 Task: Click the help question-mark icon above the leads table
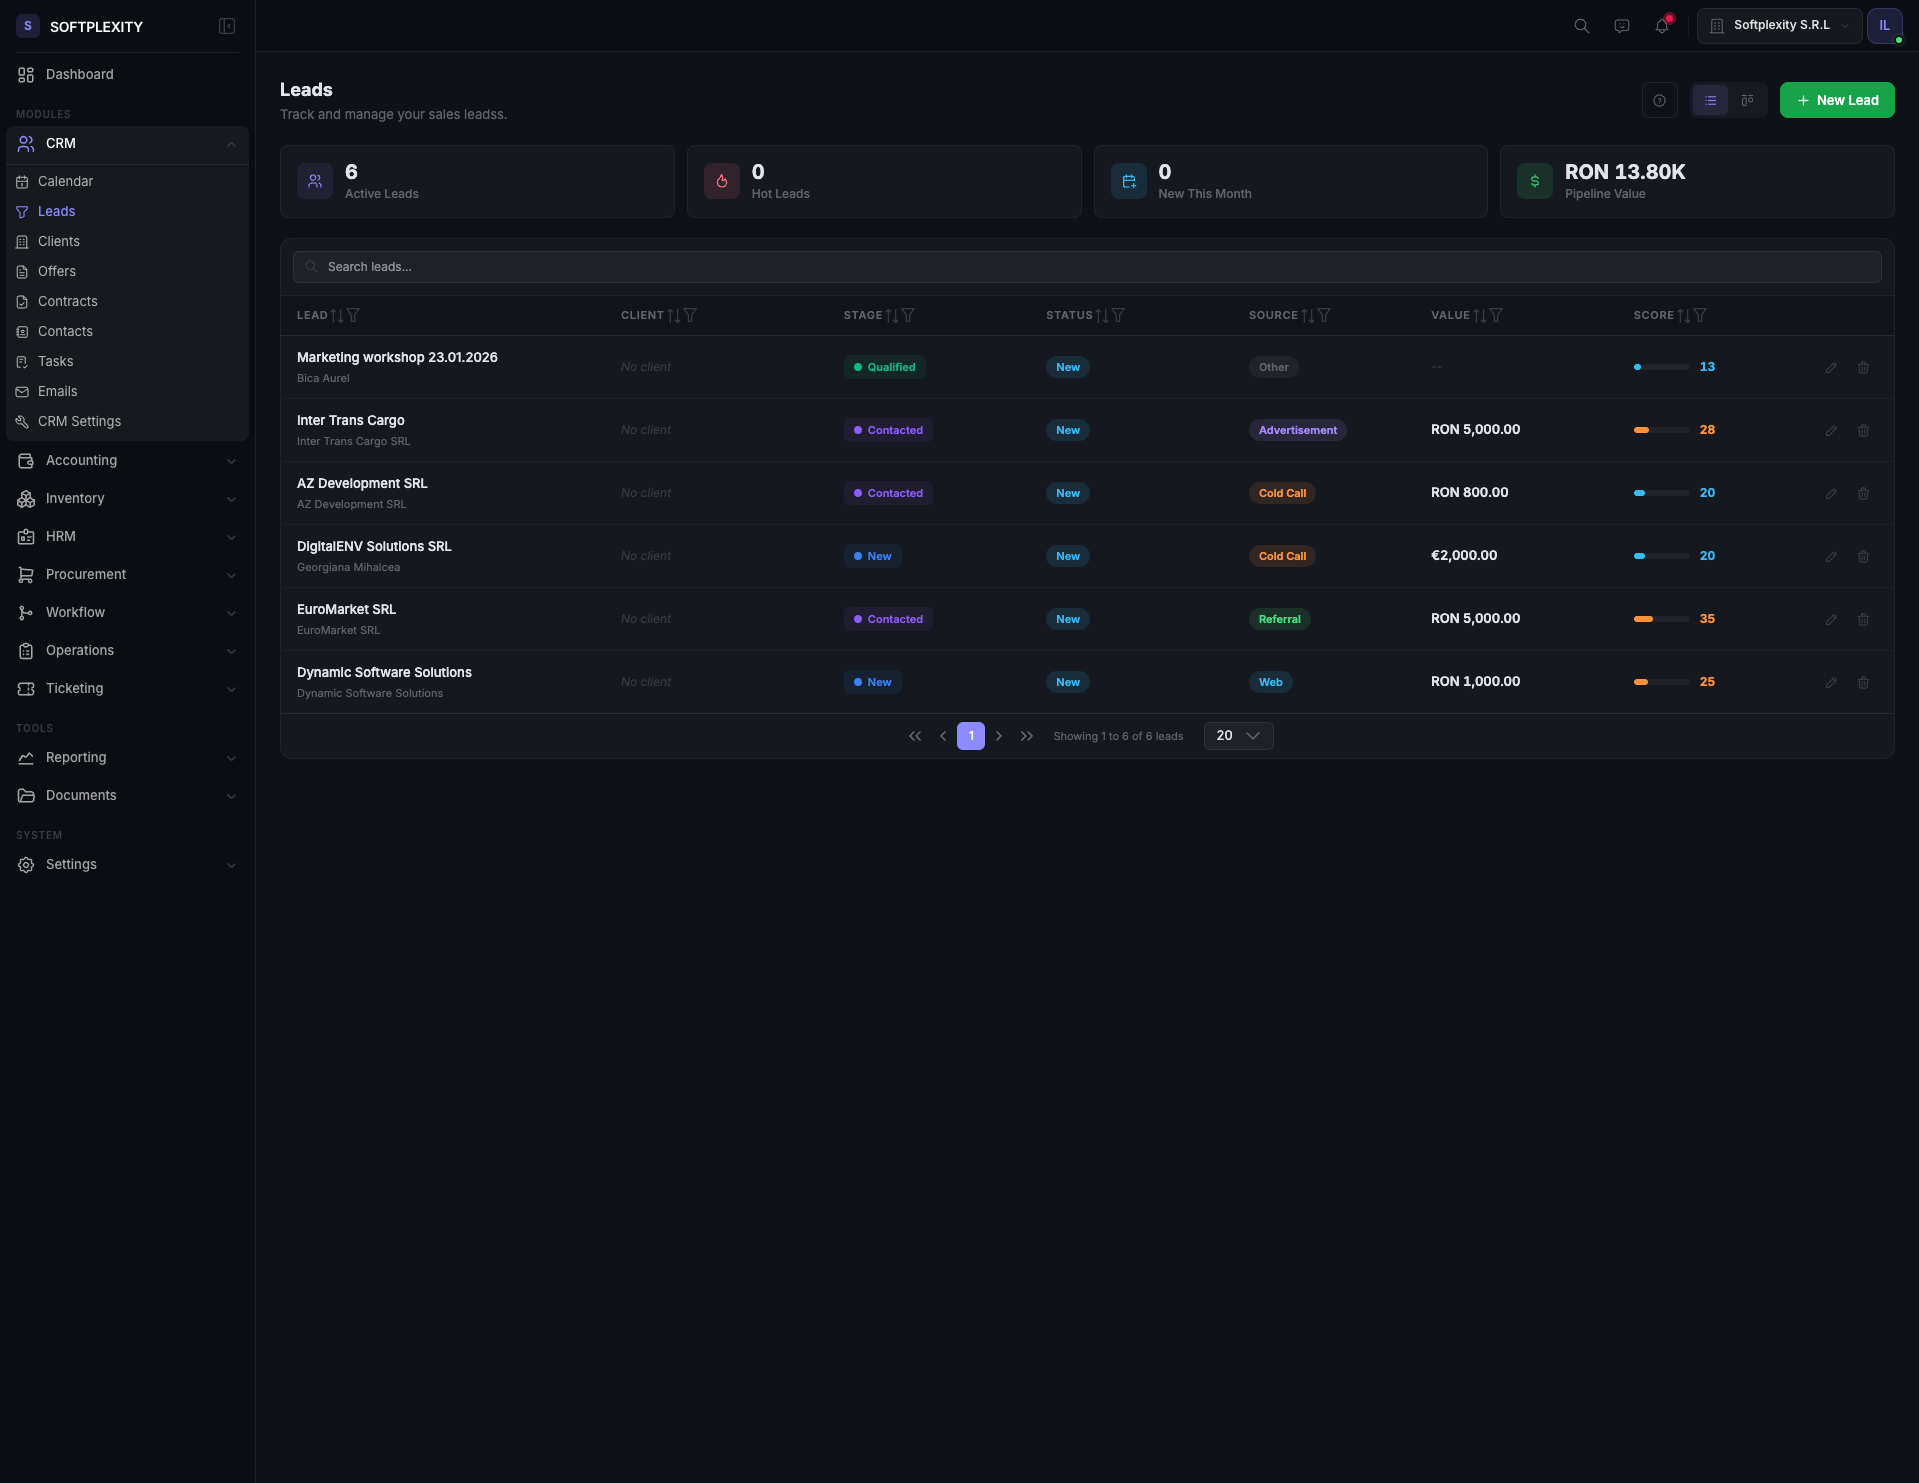pyautogui.click(x=1660, y=100)
